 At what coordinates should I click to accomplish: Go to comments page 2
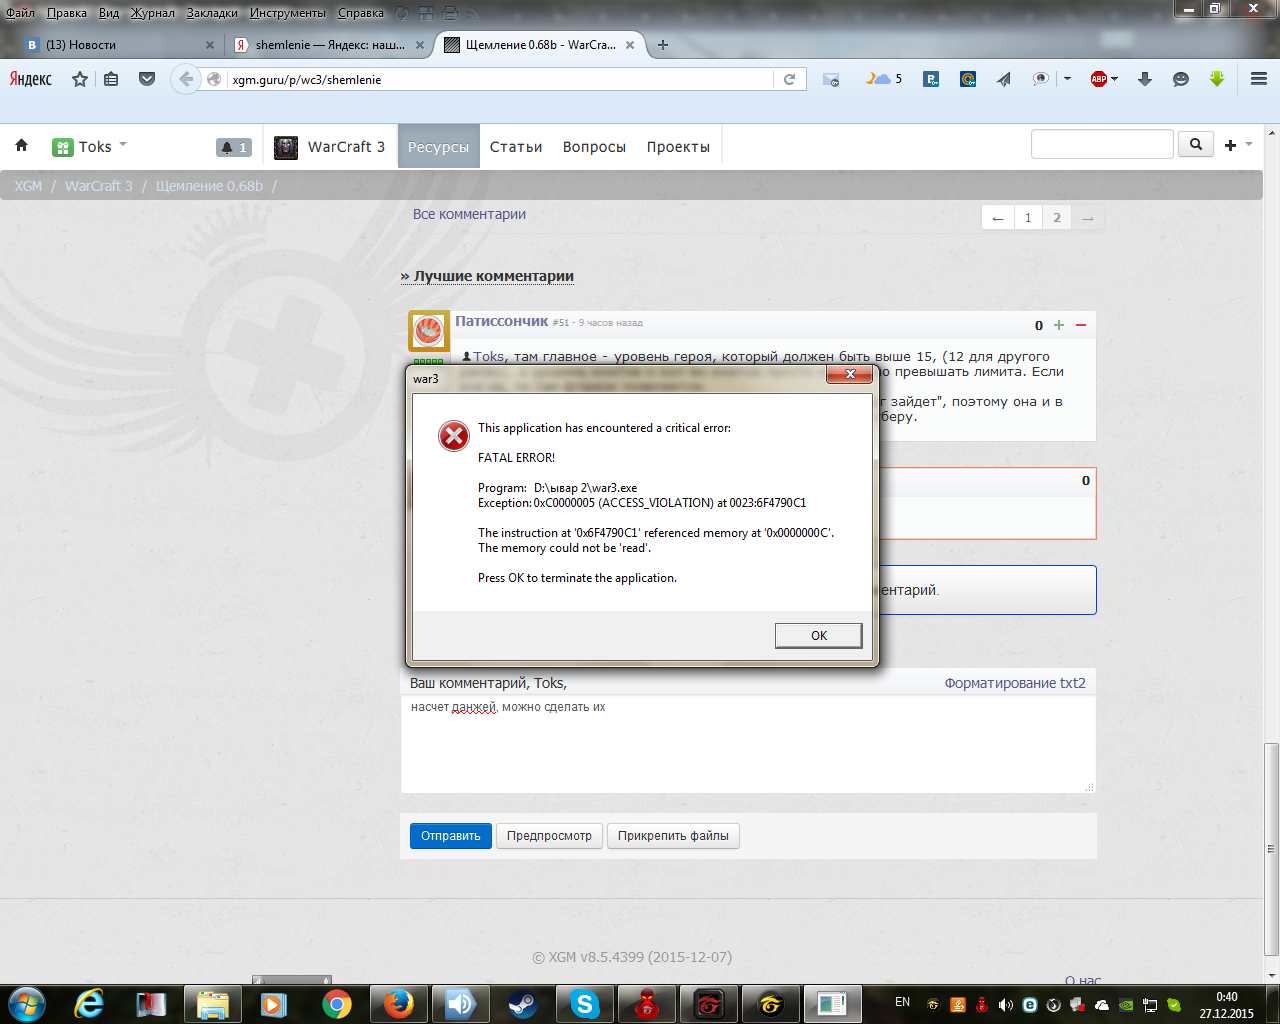[1057, 217]
